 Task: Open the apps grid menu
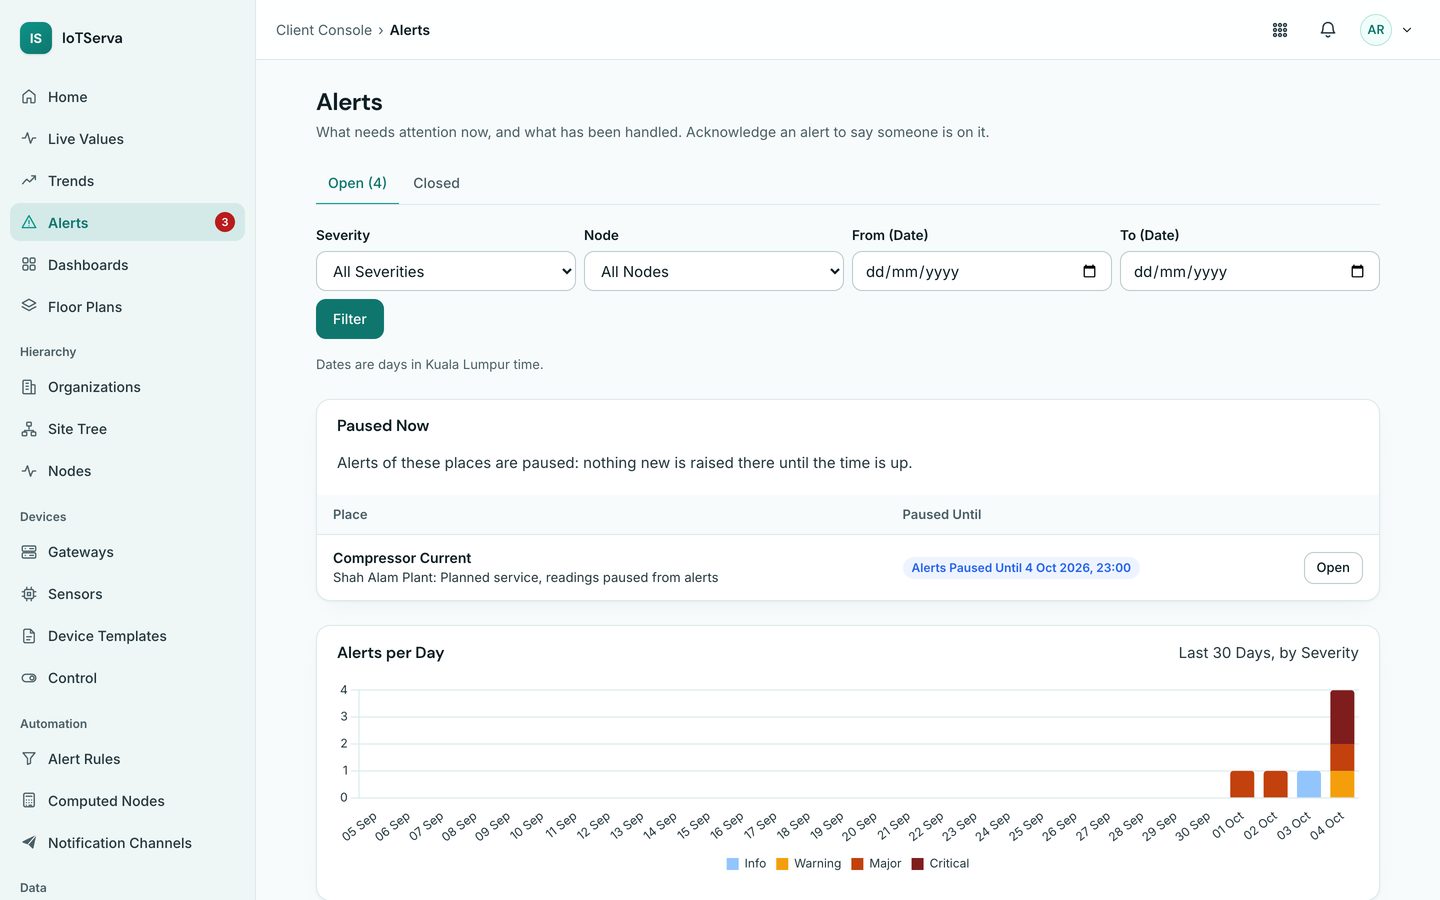point(1280,30)
